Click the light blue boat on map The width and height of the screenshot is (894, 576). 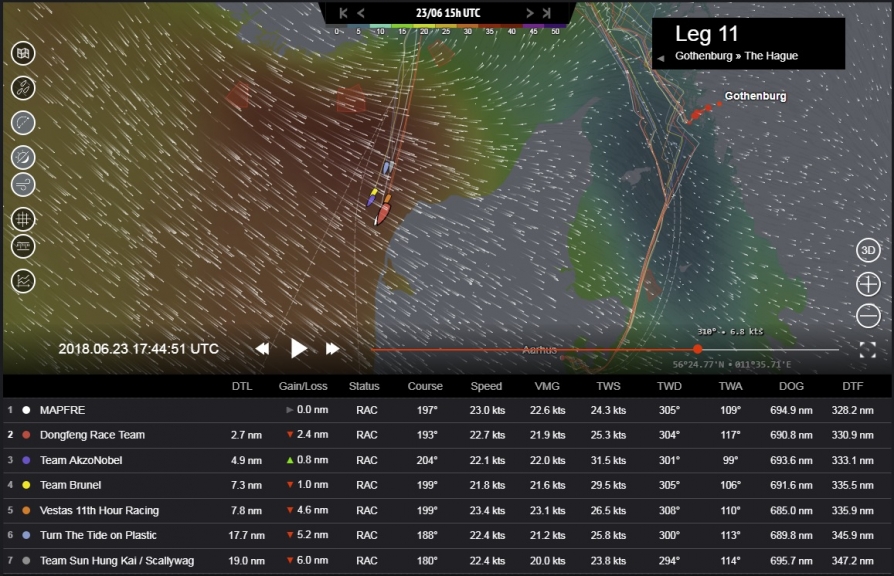[387, 168]
